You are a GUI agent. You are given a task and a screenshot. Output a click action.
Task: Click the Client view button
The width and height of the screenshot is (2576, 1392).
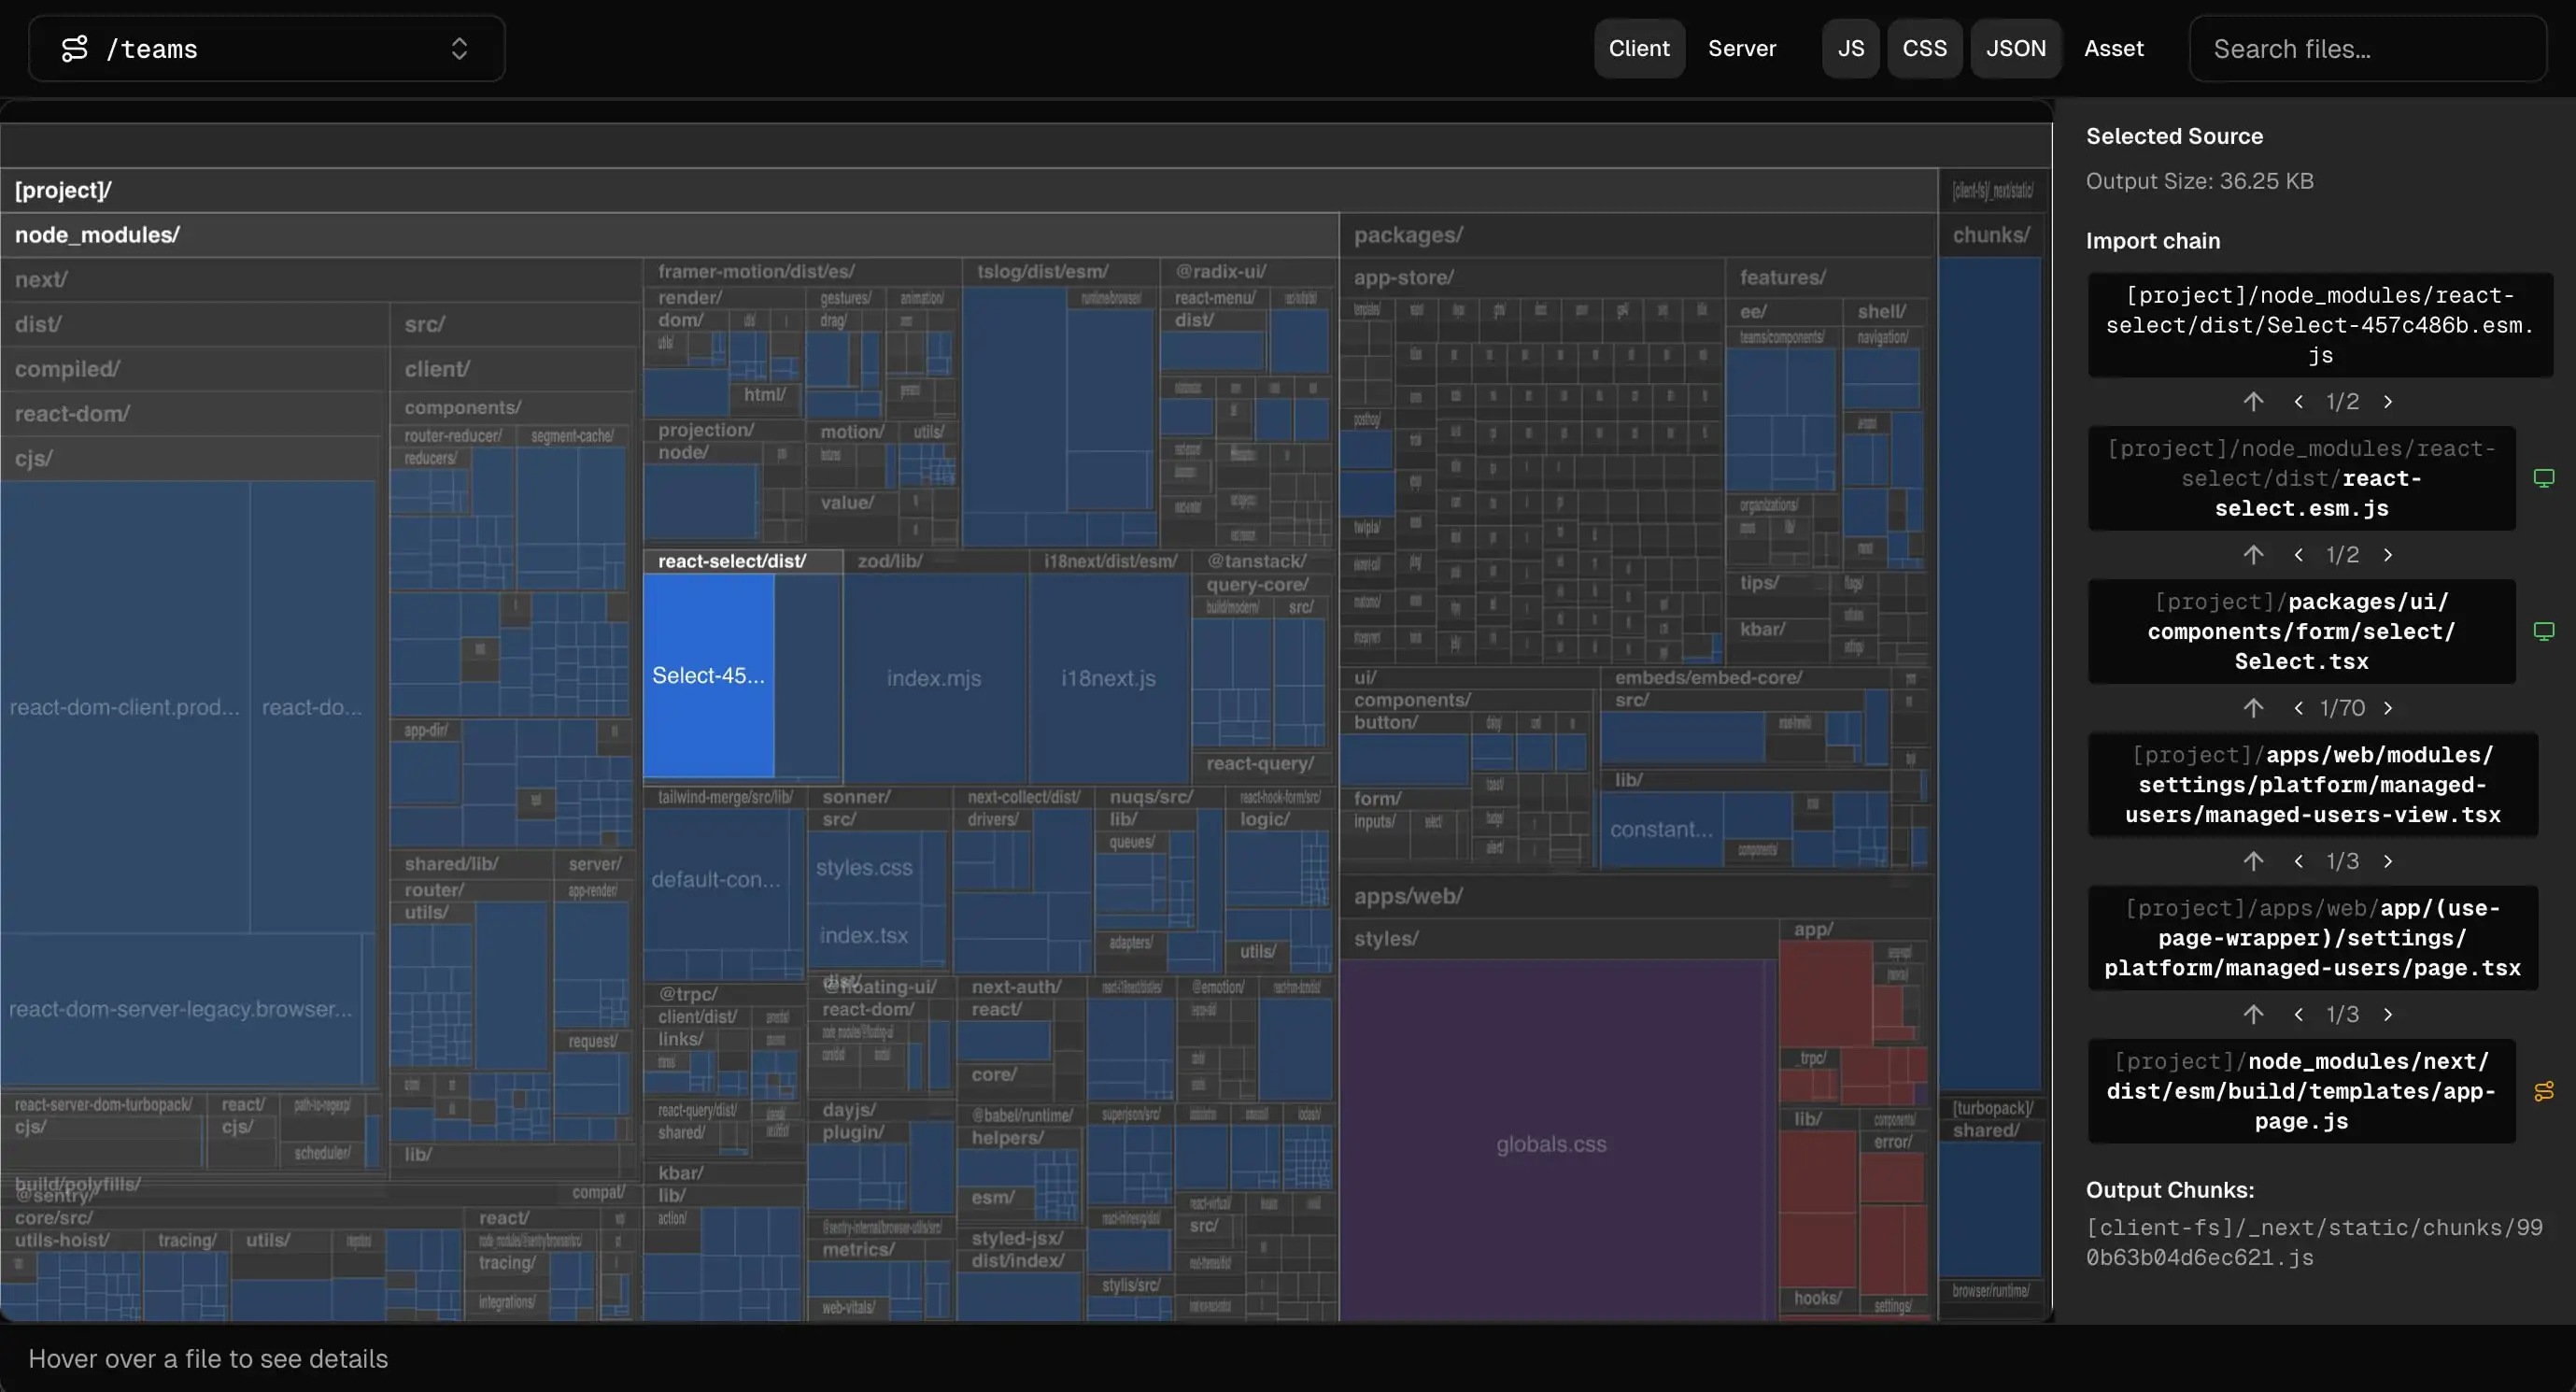tap(1639, 48)
